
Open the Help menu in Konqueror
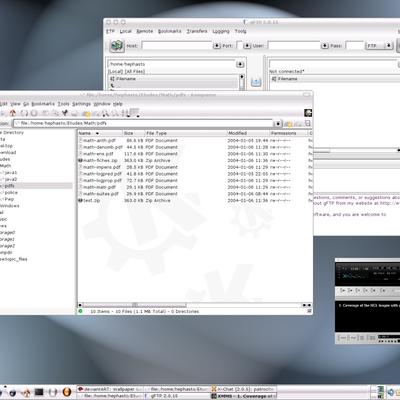click(x=118, y=104)
